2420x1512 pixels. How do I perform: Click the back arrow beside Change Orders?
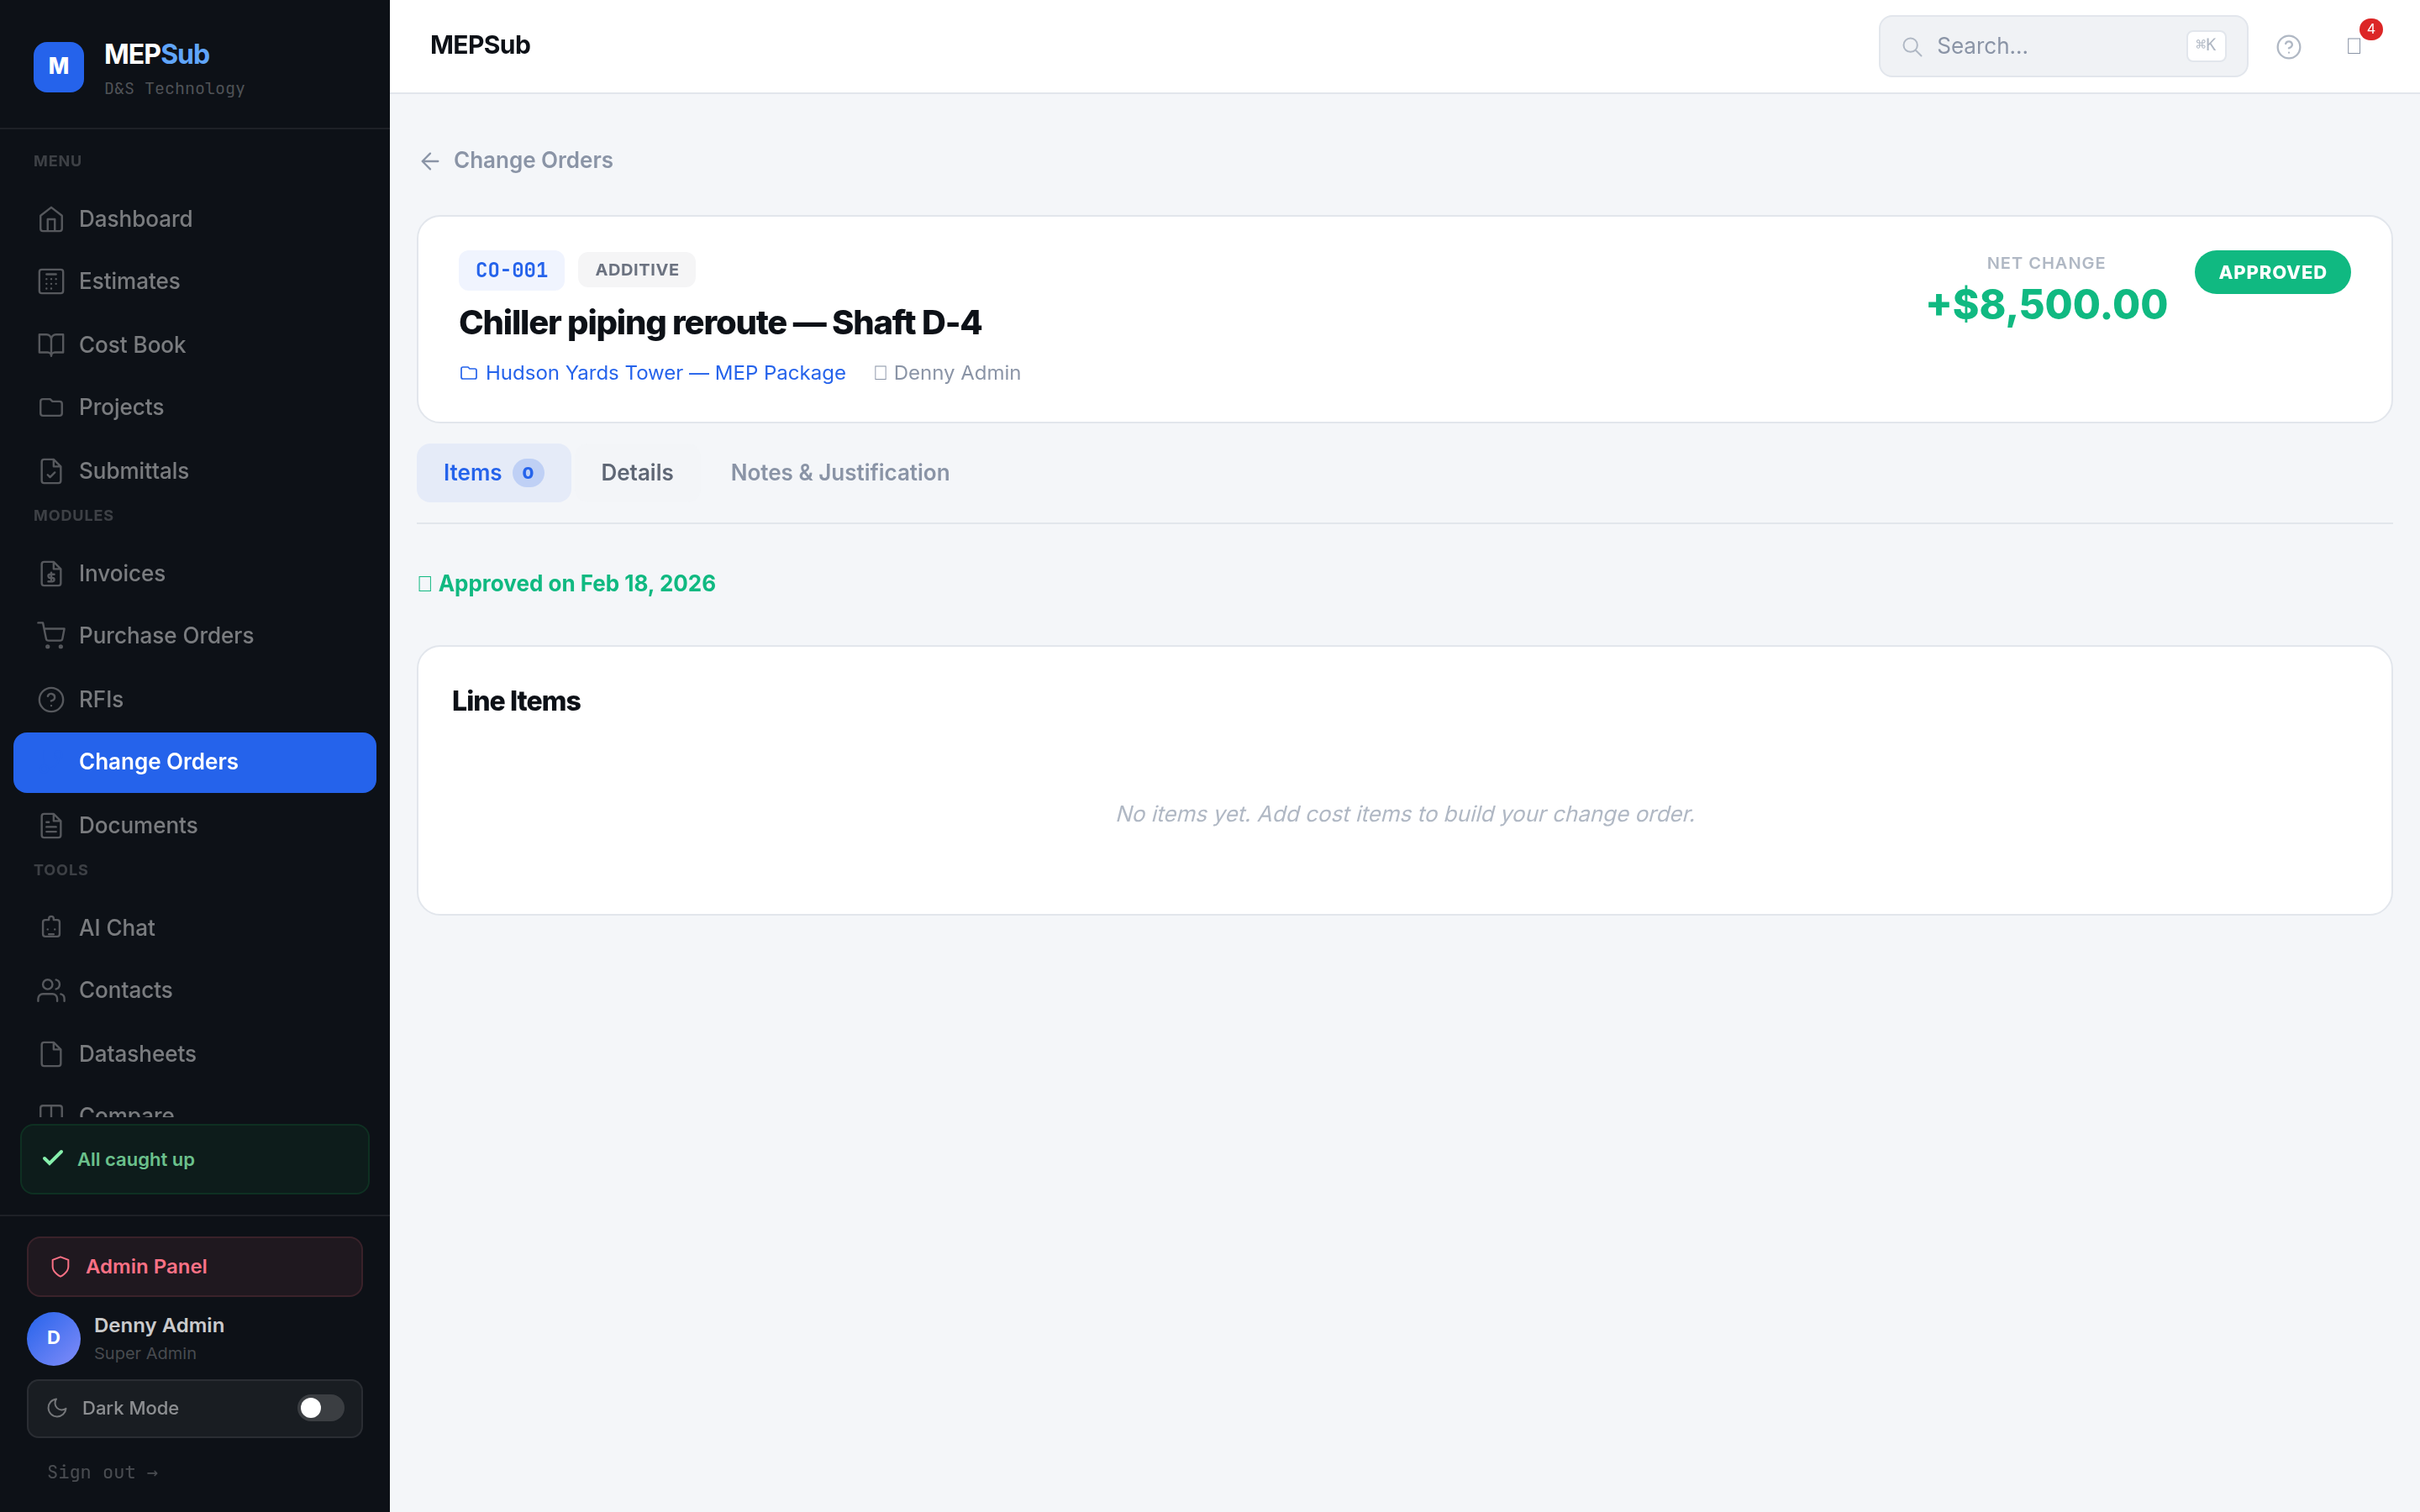click(x=430, y=161)
